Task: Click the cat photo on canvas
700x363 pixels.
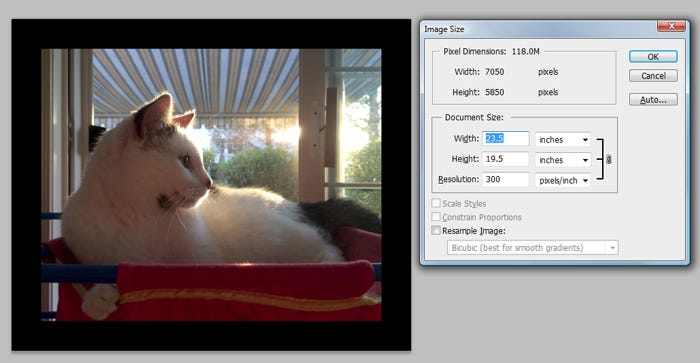Action: pos(211,185)
